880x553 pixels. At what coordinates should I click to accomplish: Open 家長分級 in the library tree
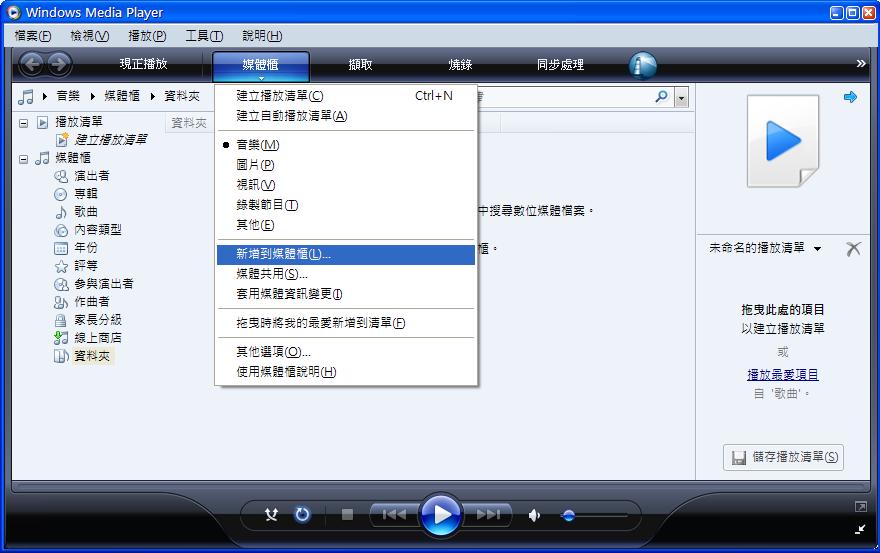(x=98, y=319)
